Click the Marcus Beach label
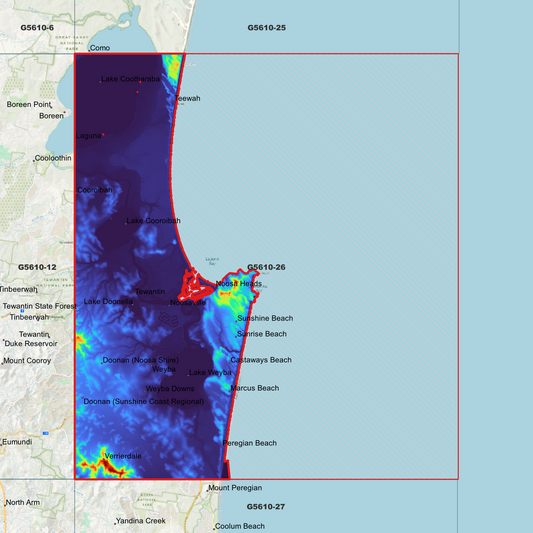This screenshot has height=533, width=533. 255,388
